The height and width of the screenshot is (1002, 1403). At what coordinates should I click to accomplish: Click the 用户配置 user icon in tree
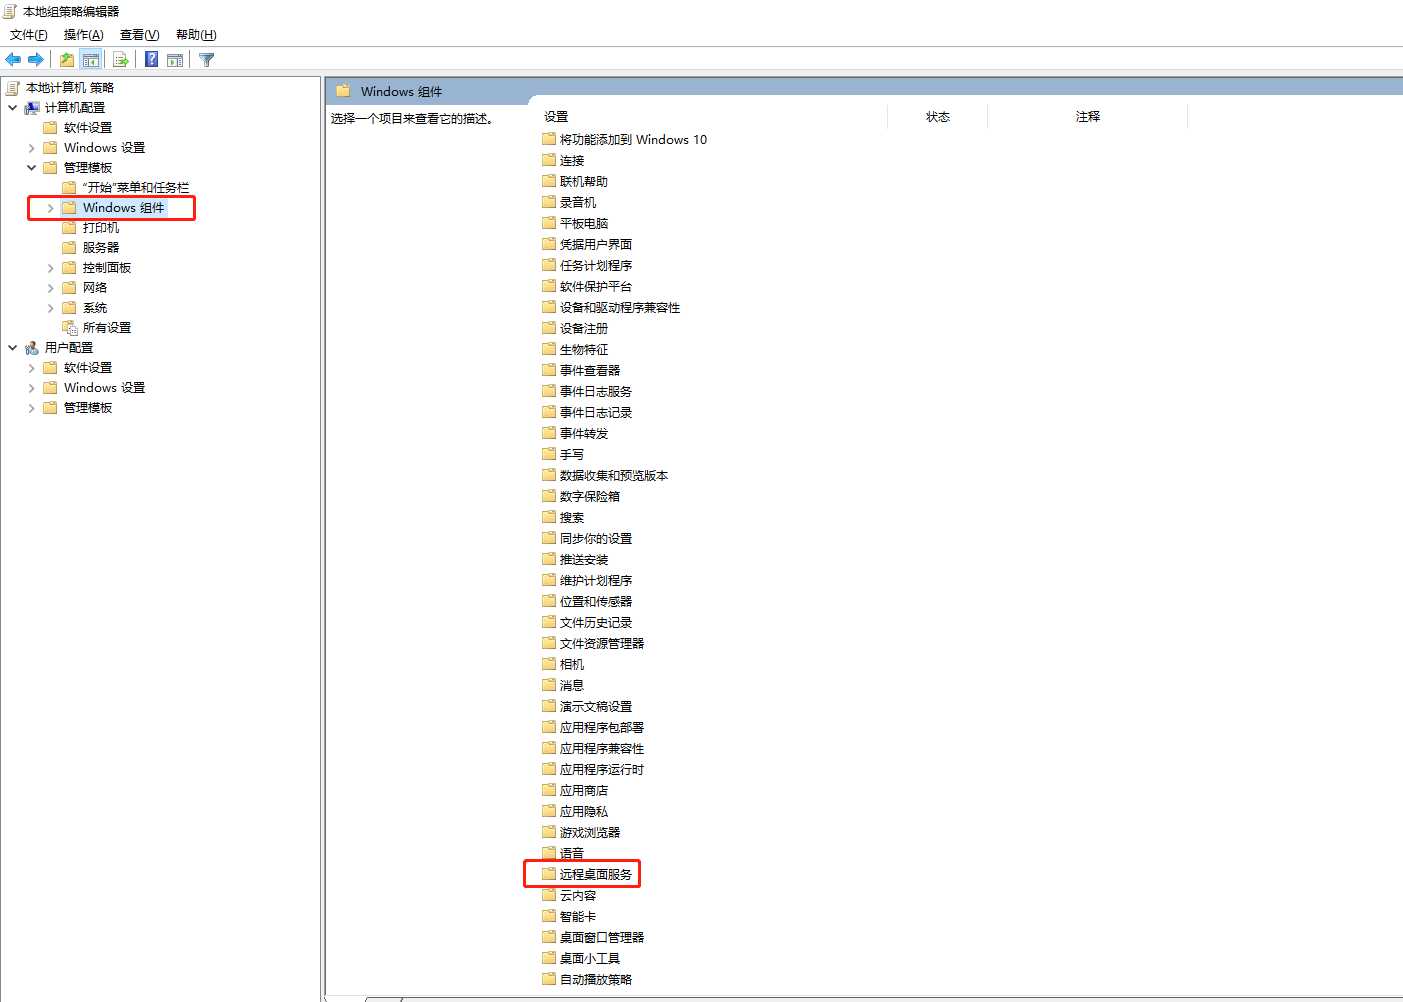[x=33, y=348]
